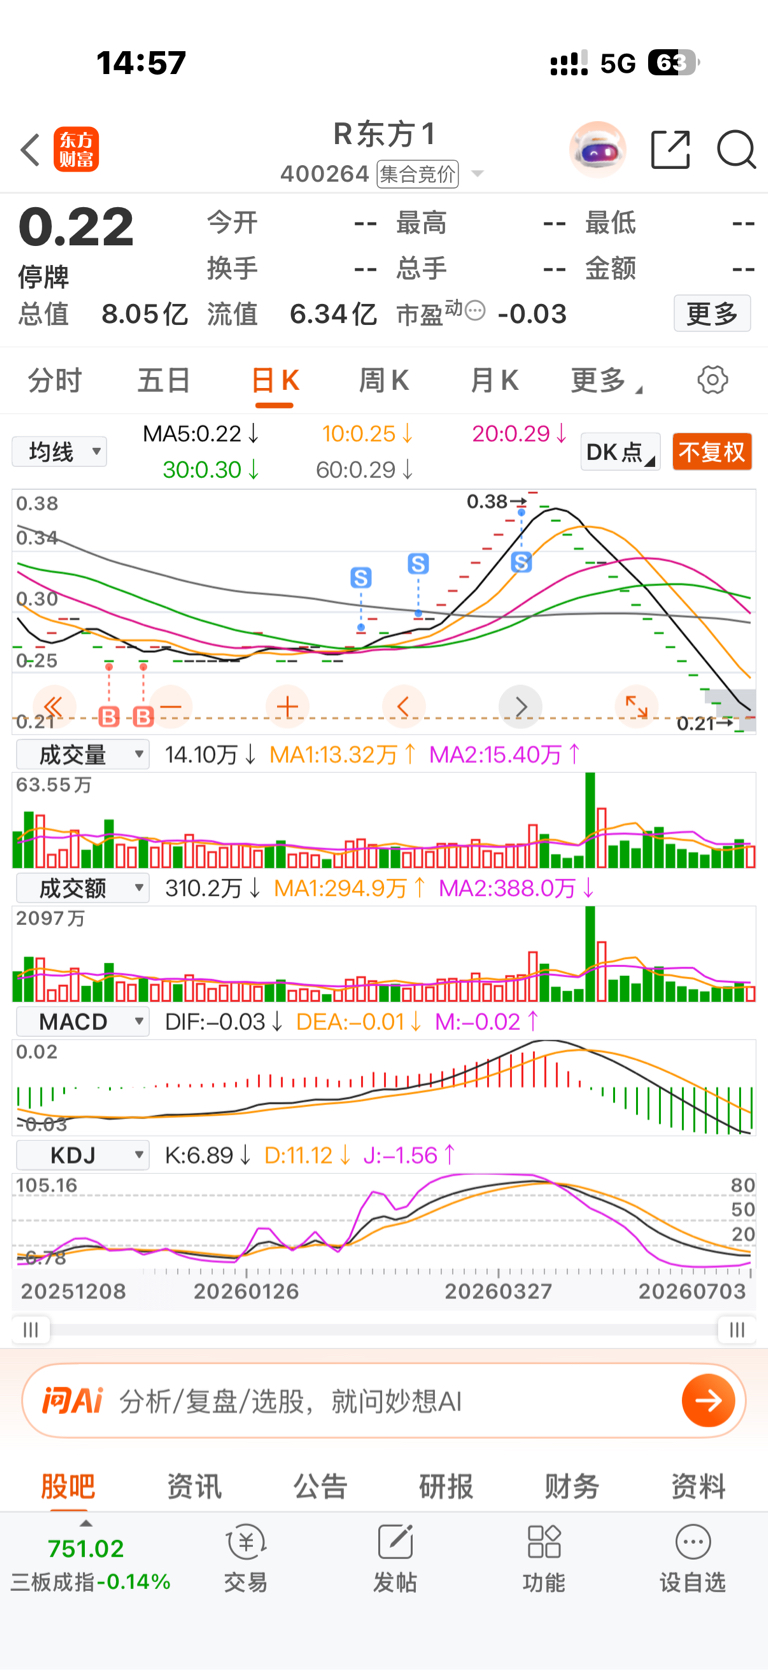The height and width of the screenshot is (1670, 768).
Task: Tap the 问AI query input field
Action: pos(384,1400)
